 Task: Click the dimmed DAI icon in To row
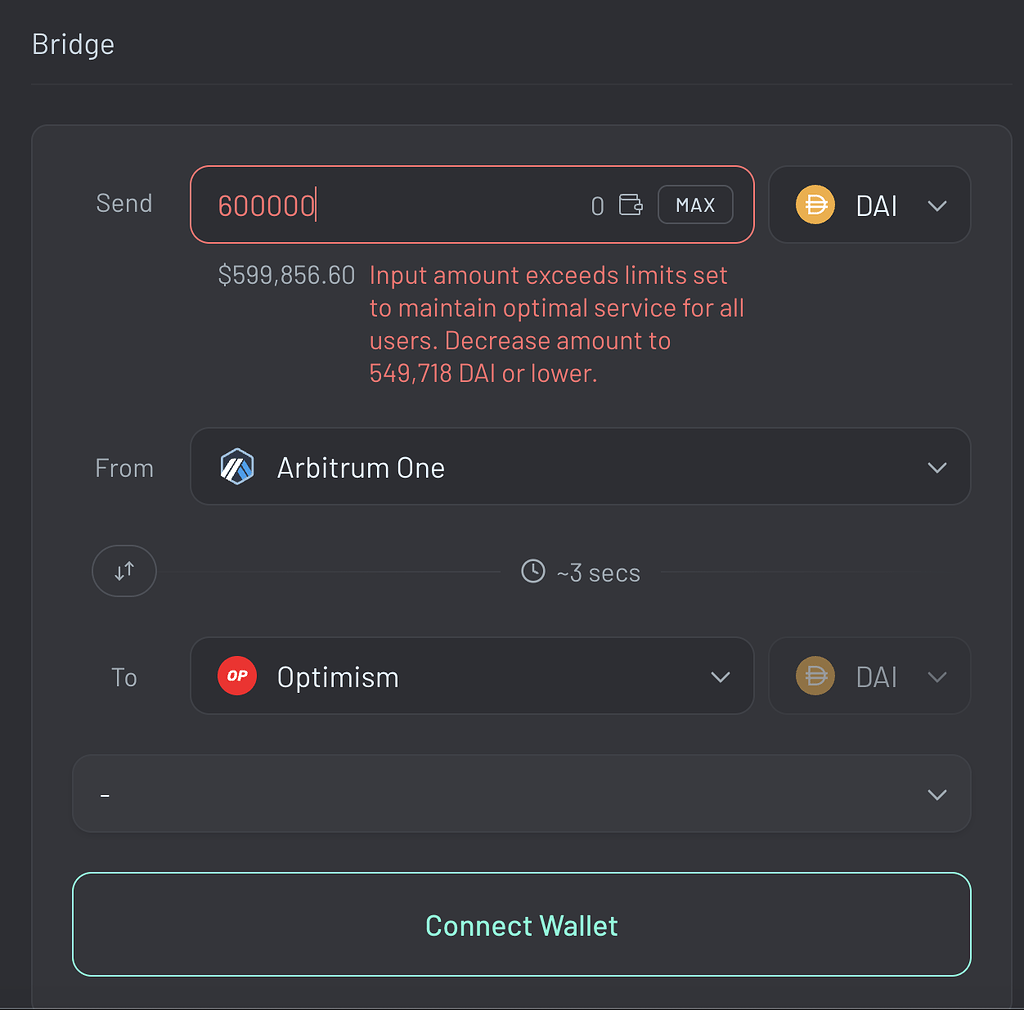[x=815, y=676]
